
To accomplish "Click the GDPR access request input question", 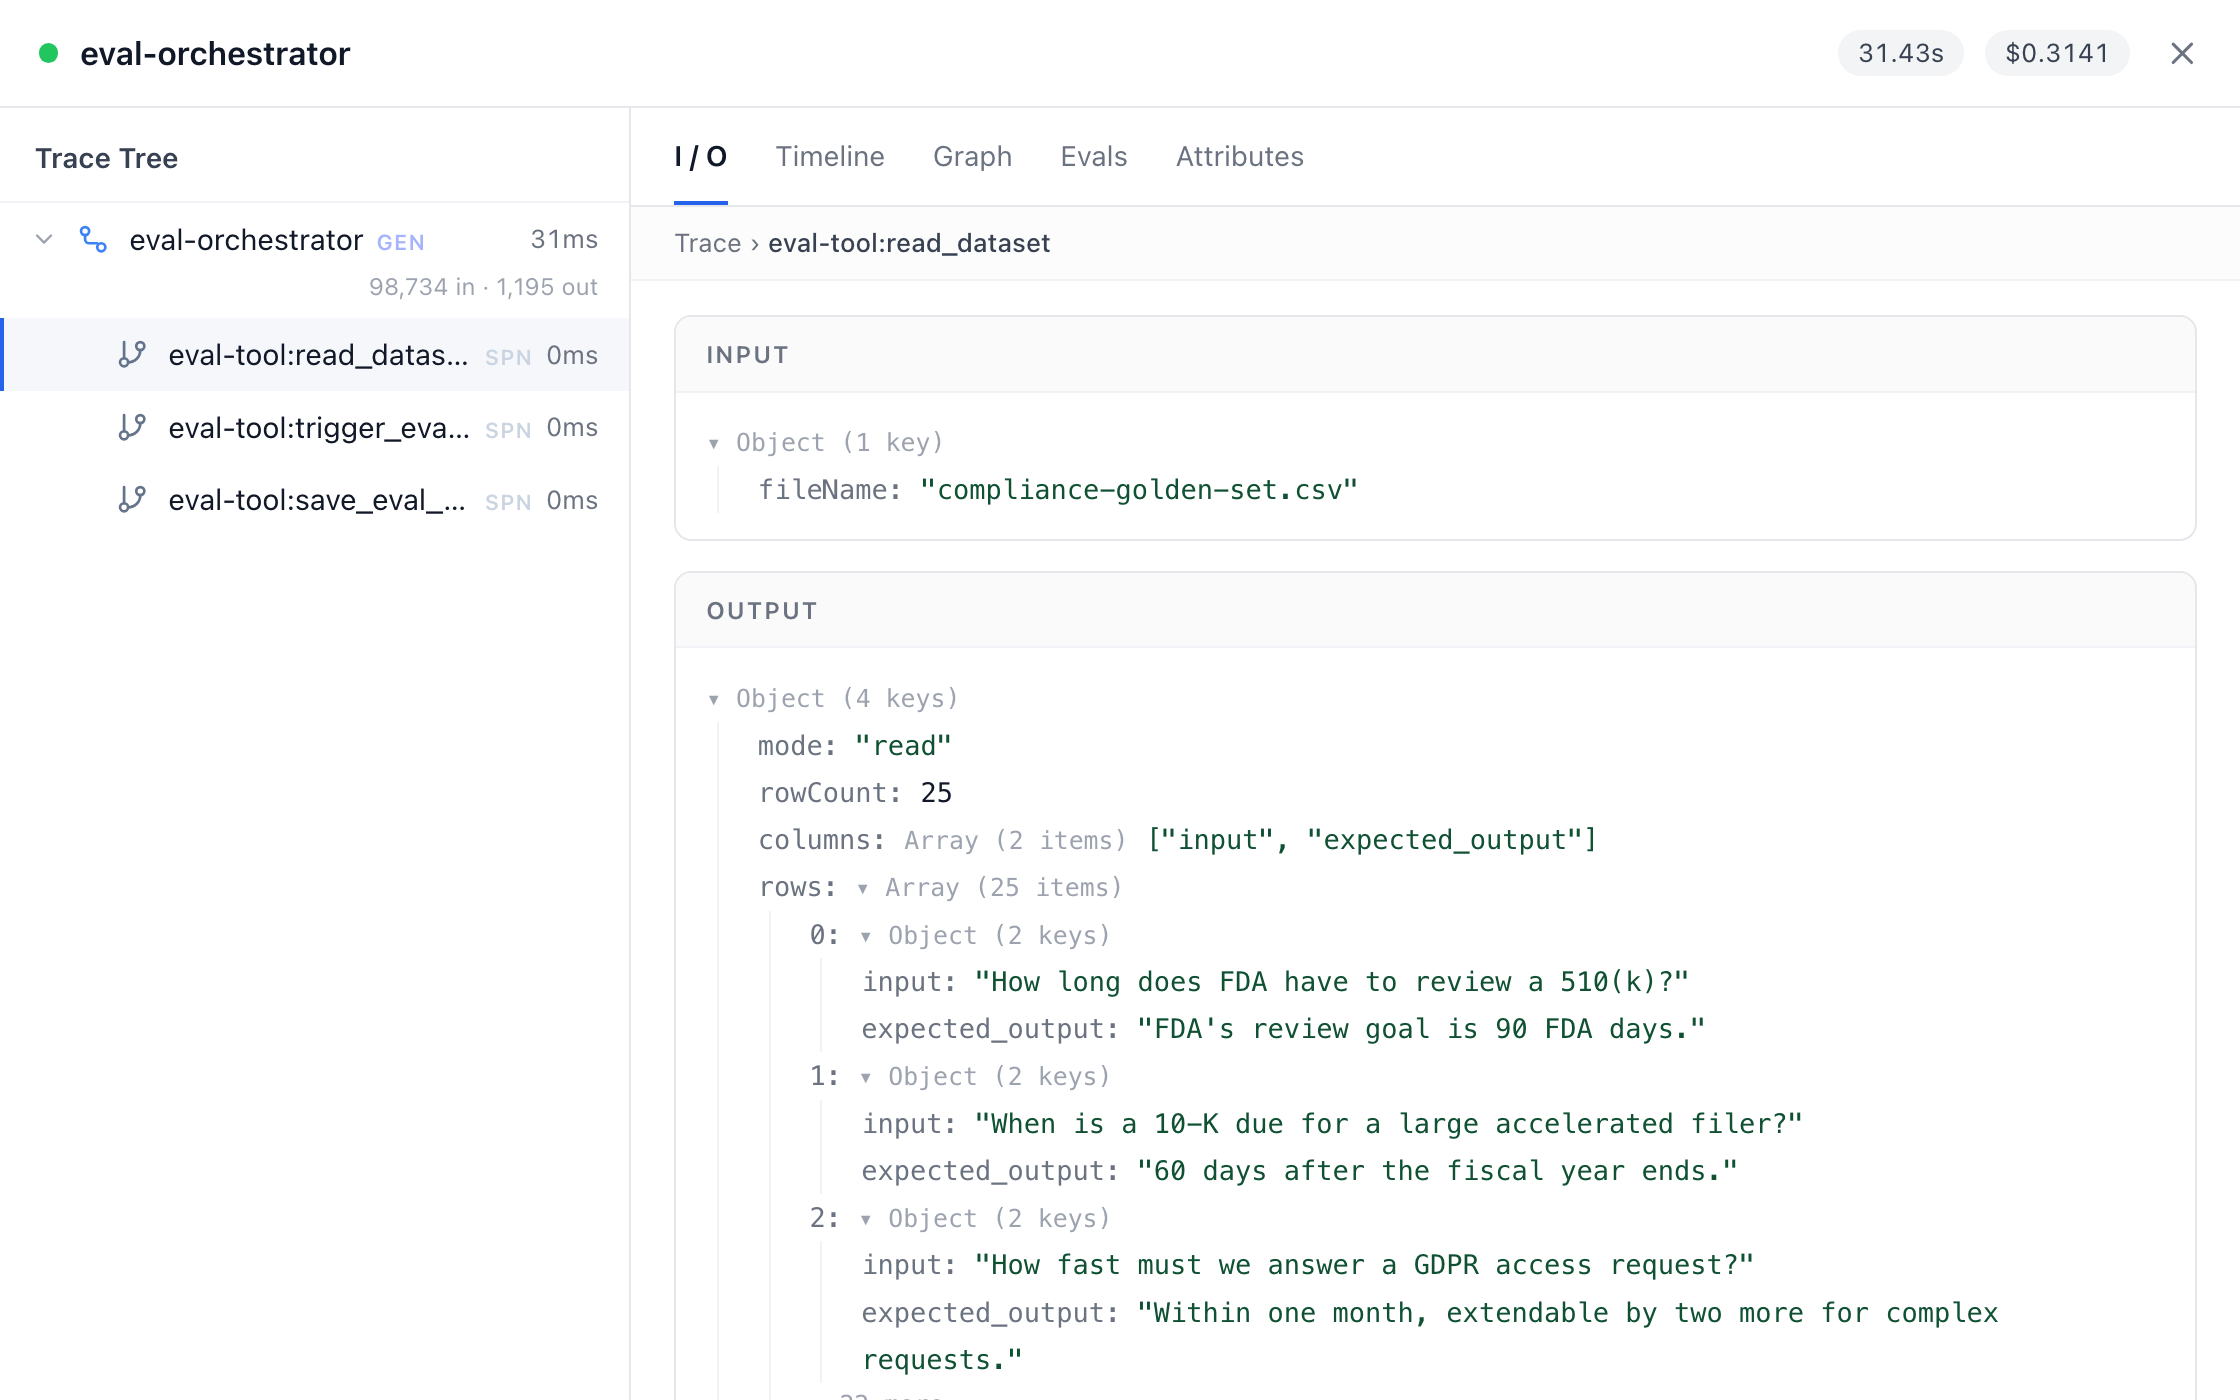I will click(1364, 1265).
